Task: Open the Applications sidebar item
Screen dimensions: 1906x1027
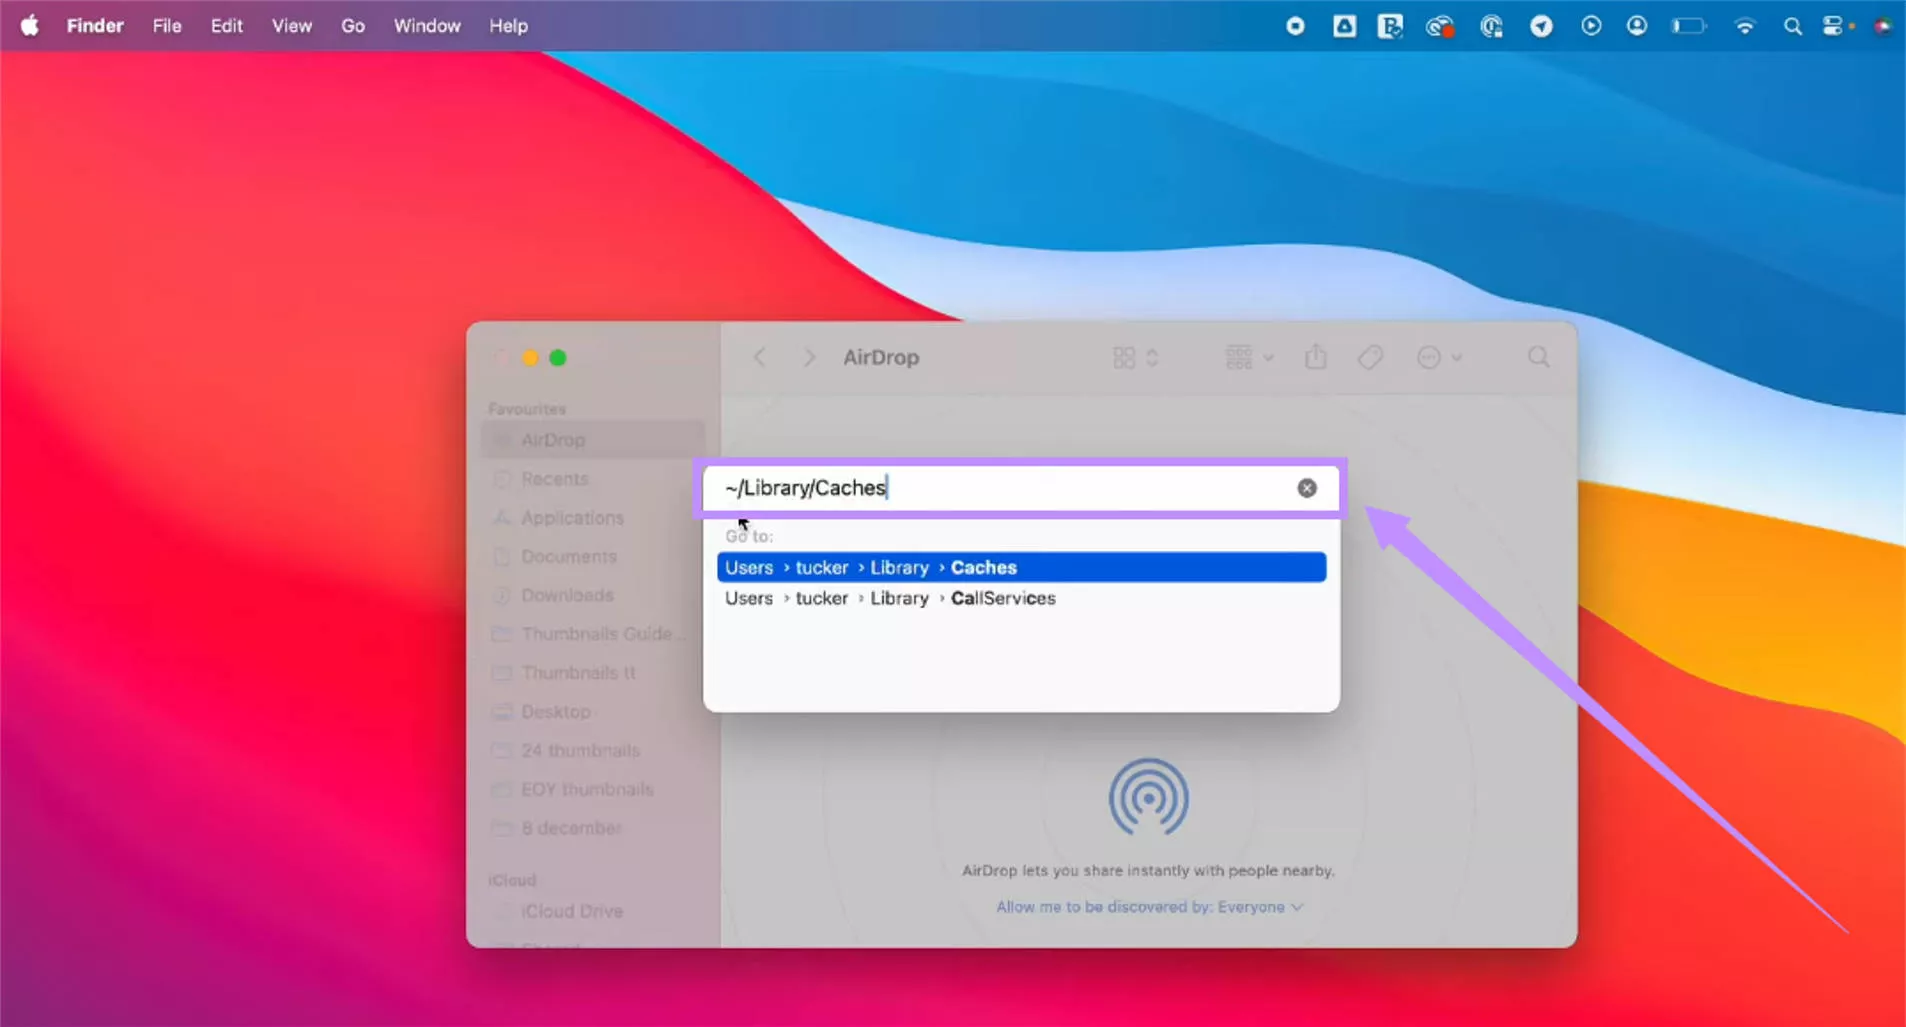Action: click(x=572, y=518)
